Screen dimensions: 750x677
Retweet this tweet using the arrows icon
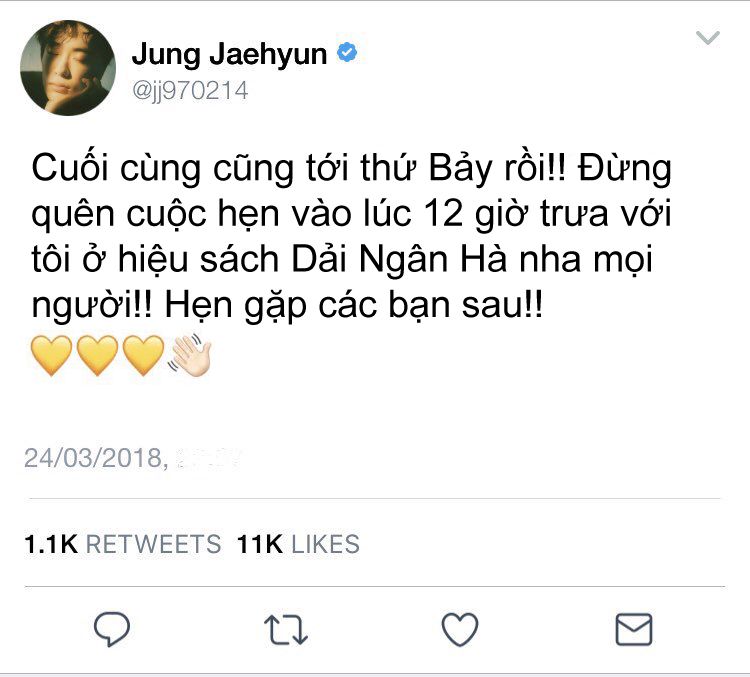point(286,630)
